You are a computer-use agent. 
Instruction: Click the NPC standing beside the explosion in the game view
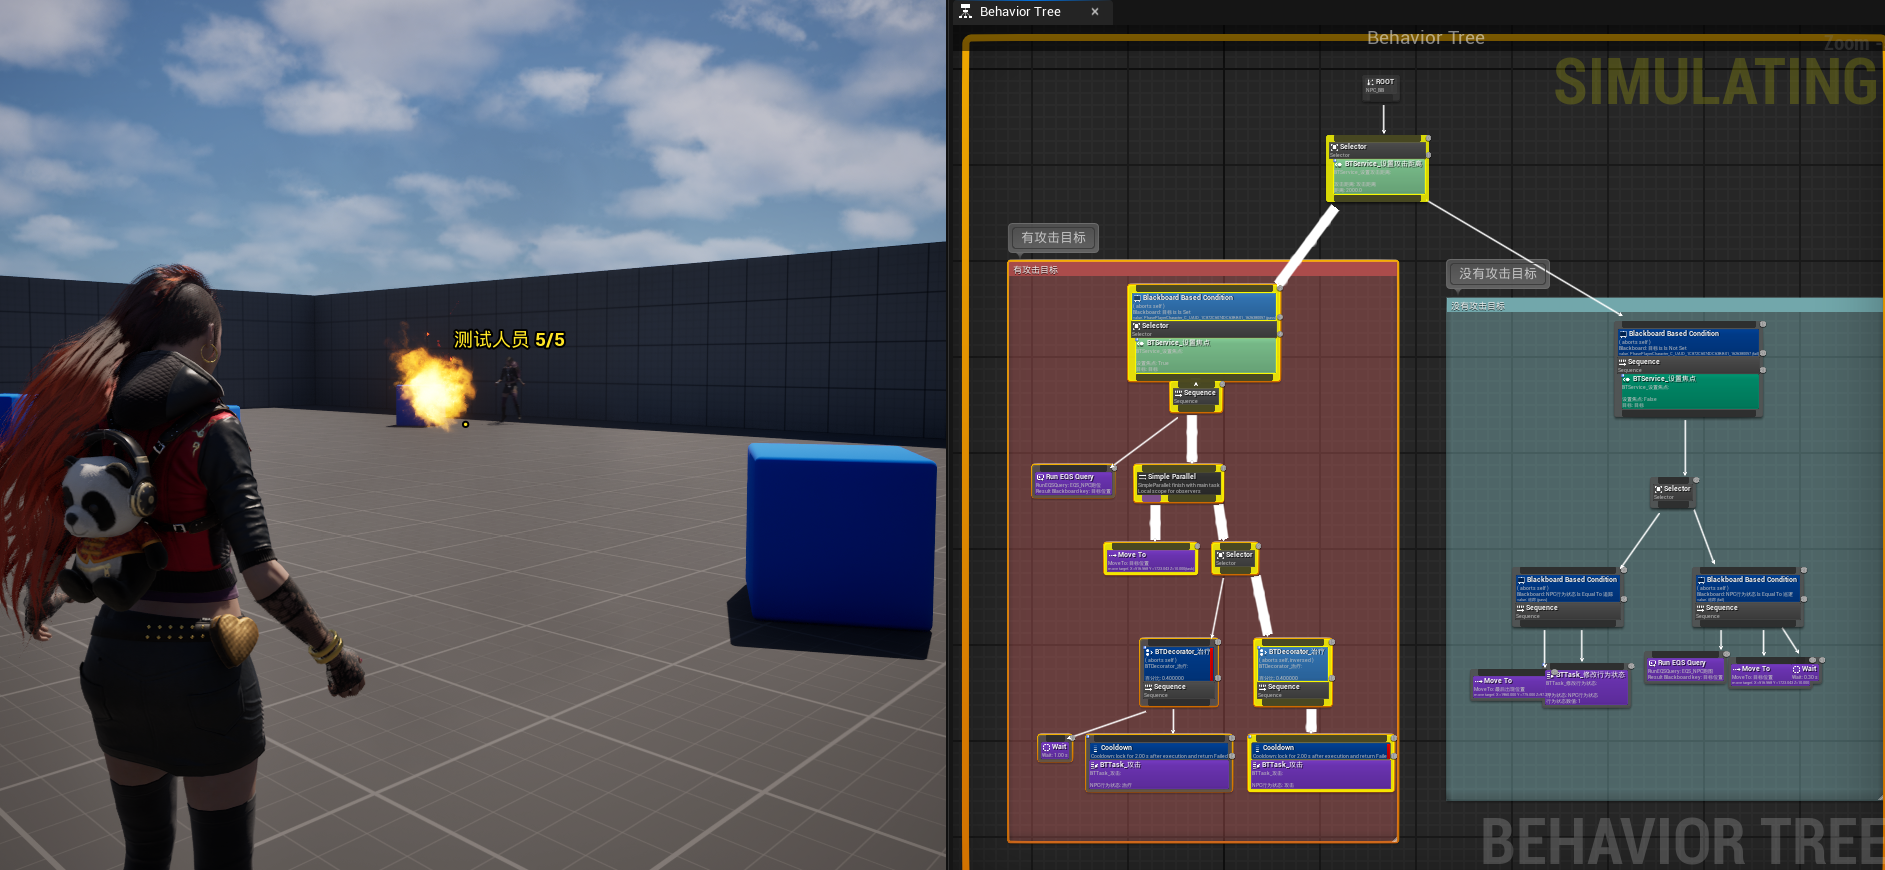[510, 389]
